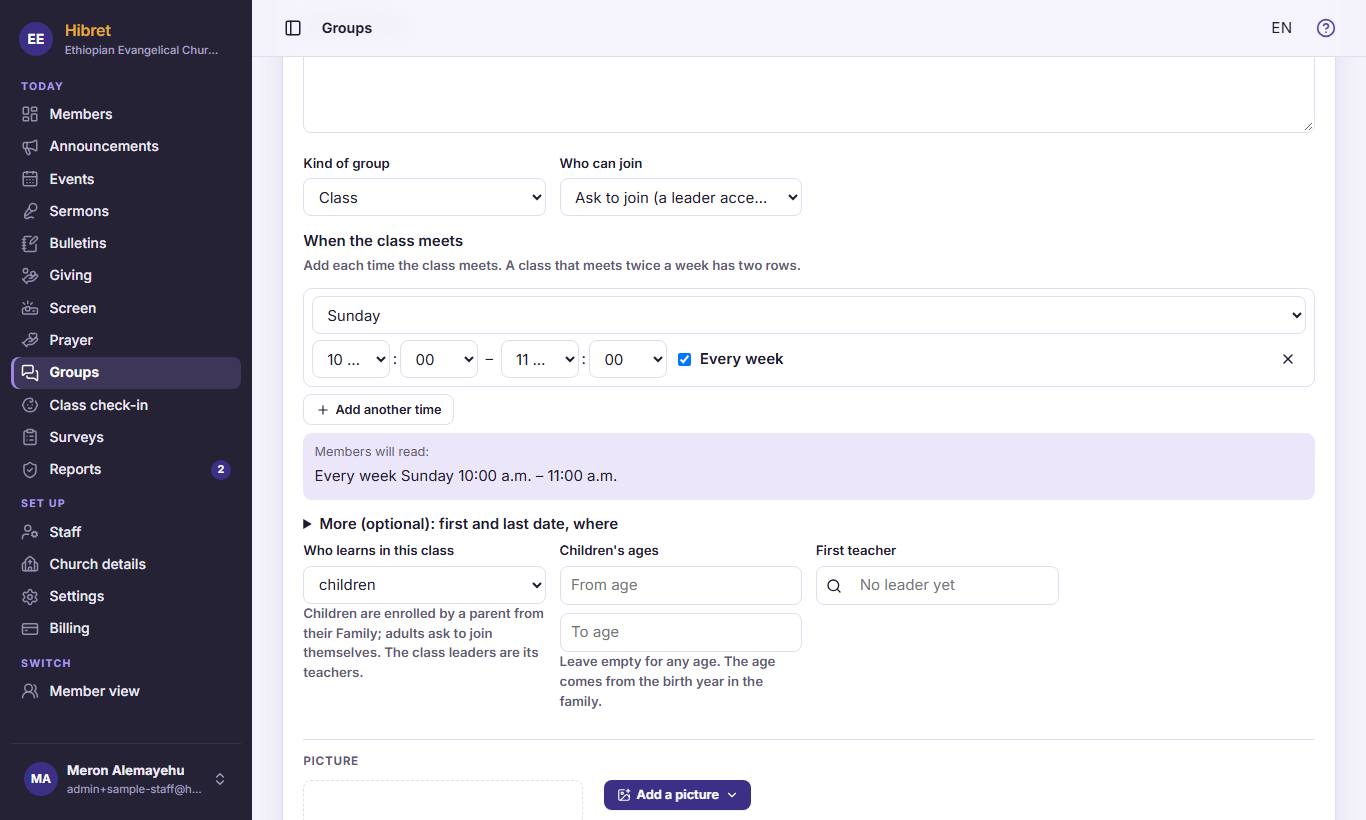Open Events in the sidebar
This screenshot has width=1366, height=820.
(x=125, y=179)
